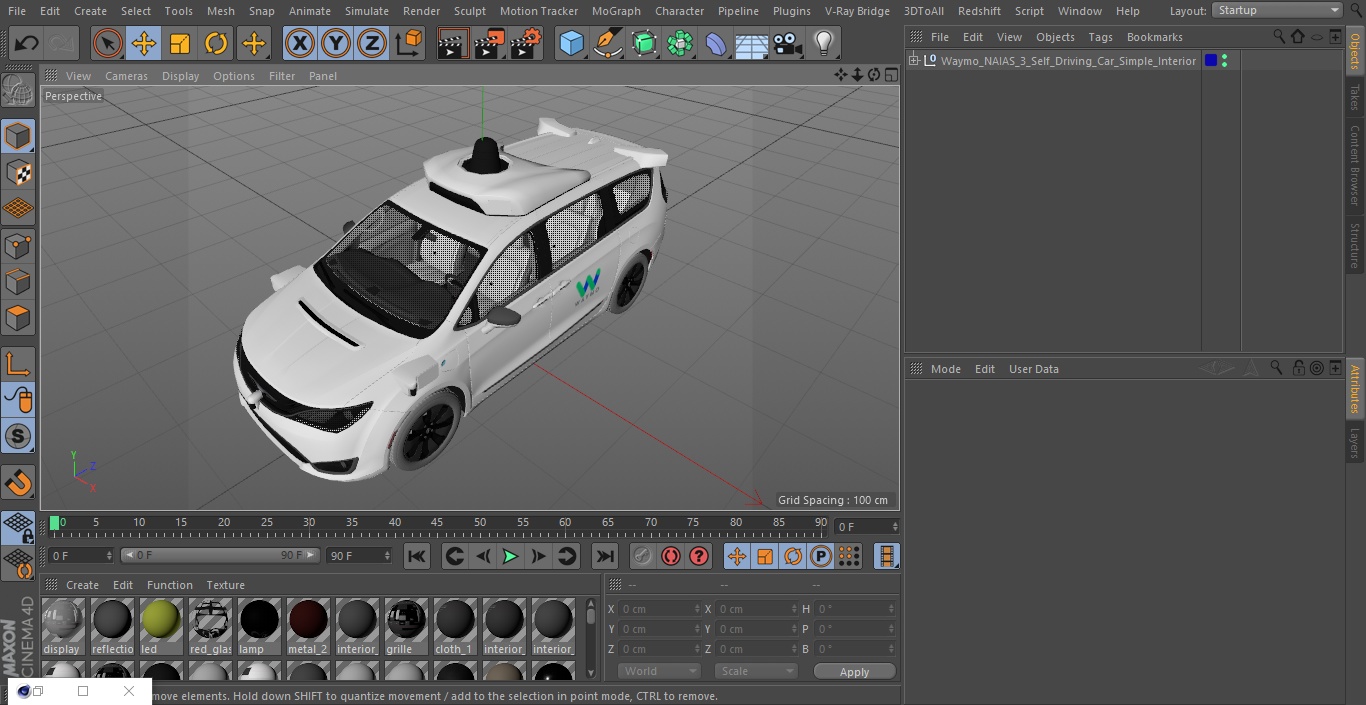Open Render Settings

pos(526,43)
